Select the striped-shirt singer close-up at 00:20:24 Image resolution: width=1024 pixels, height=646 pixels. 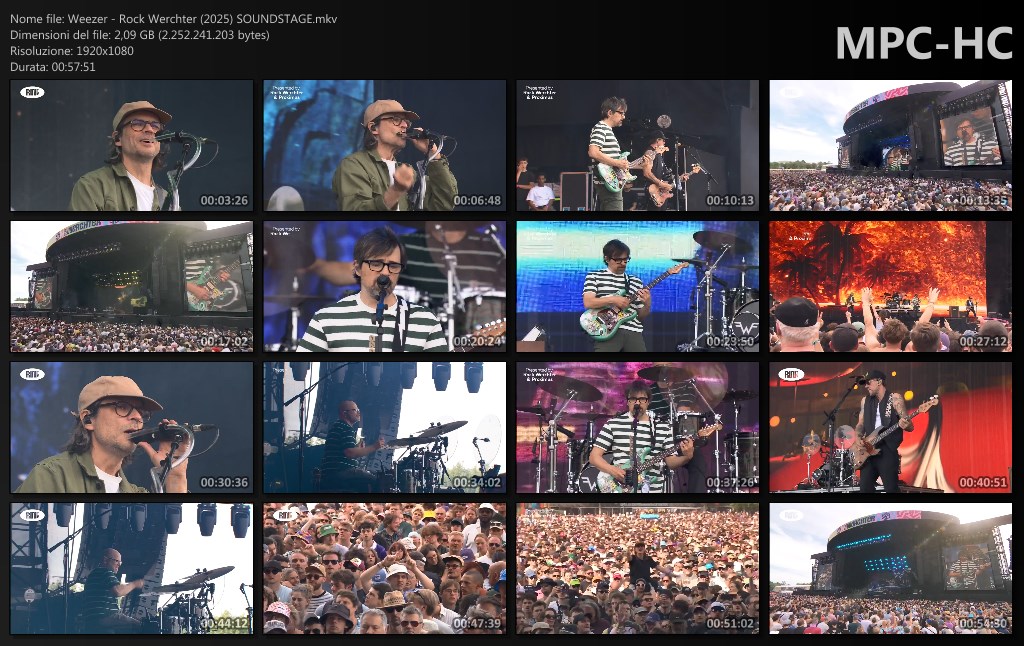point(384,287)
